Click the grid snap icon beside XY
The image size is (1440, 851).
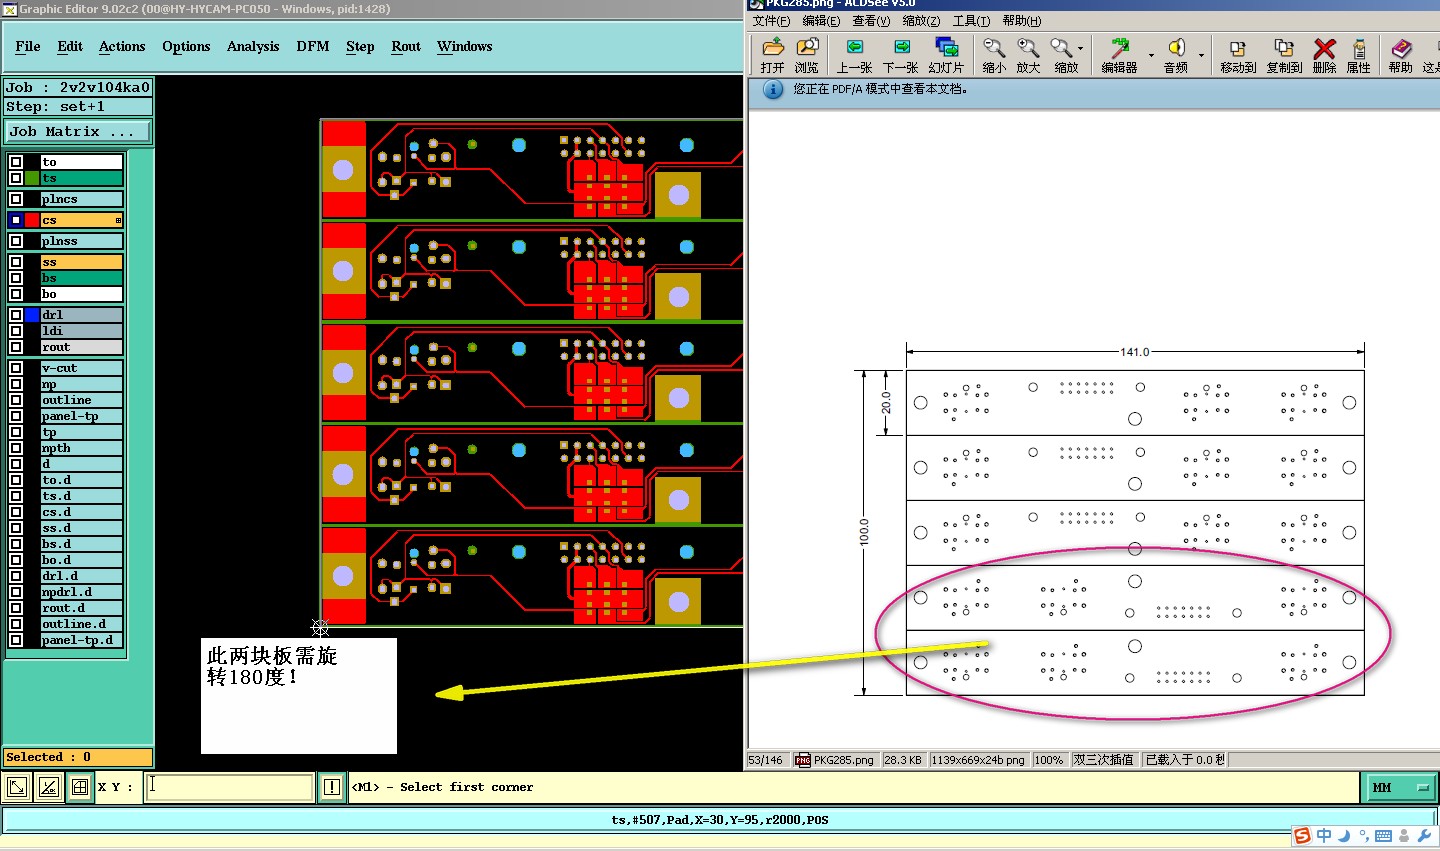coord(80,787)
